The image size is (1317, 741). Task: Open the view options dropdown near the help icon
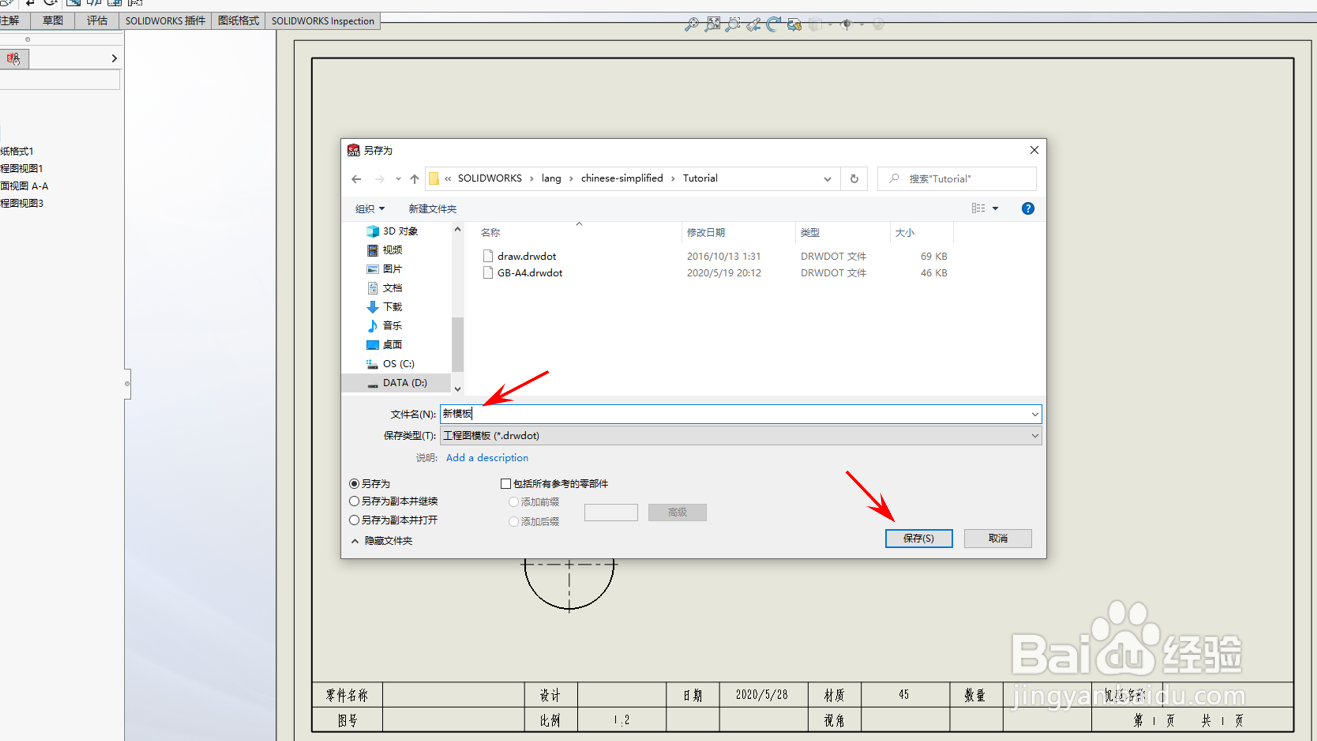994,208
